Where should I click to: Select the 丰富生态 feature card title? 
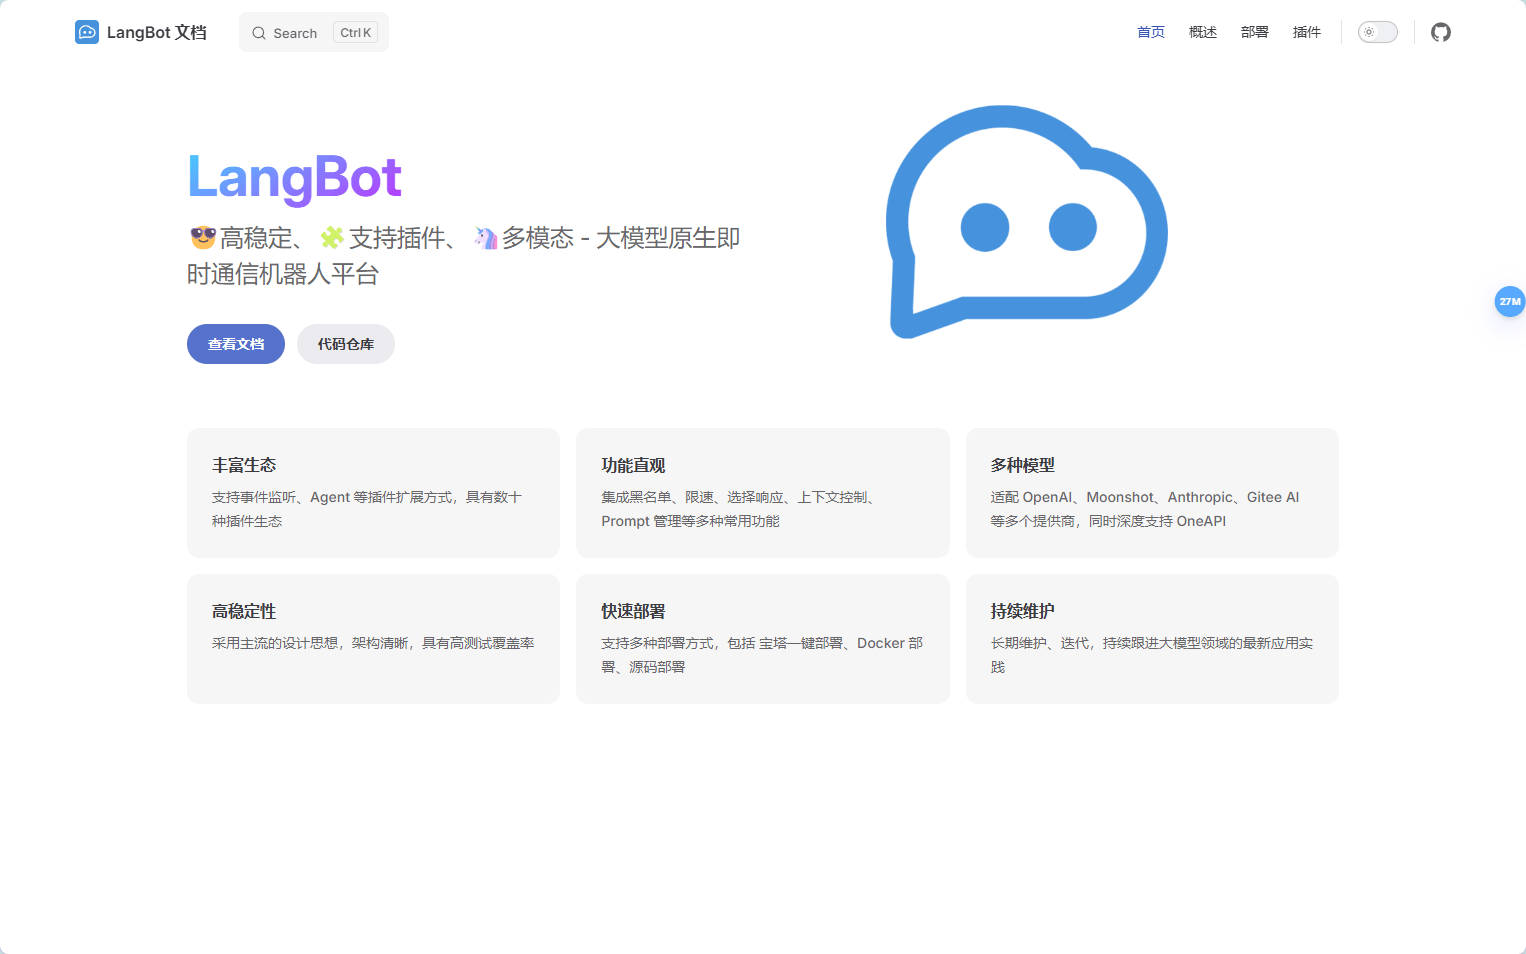point(244,465)
